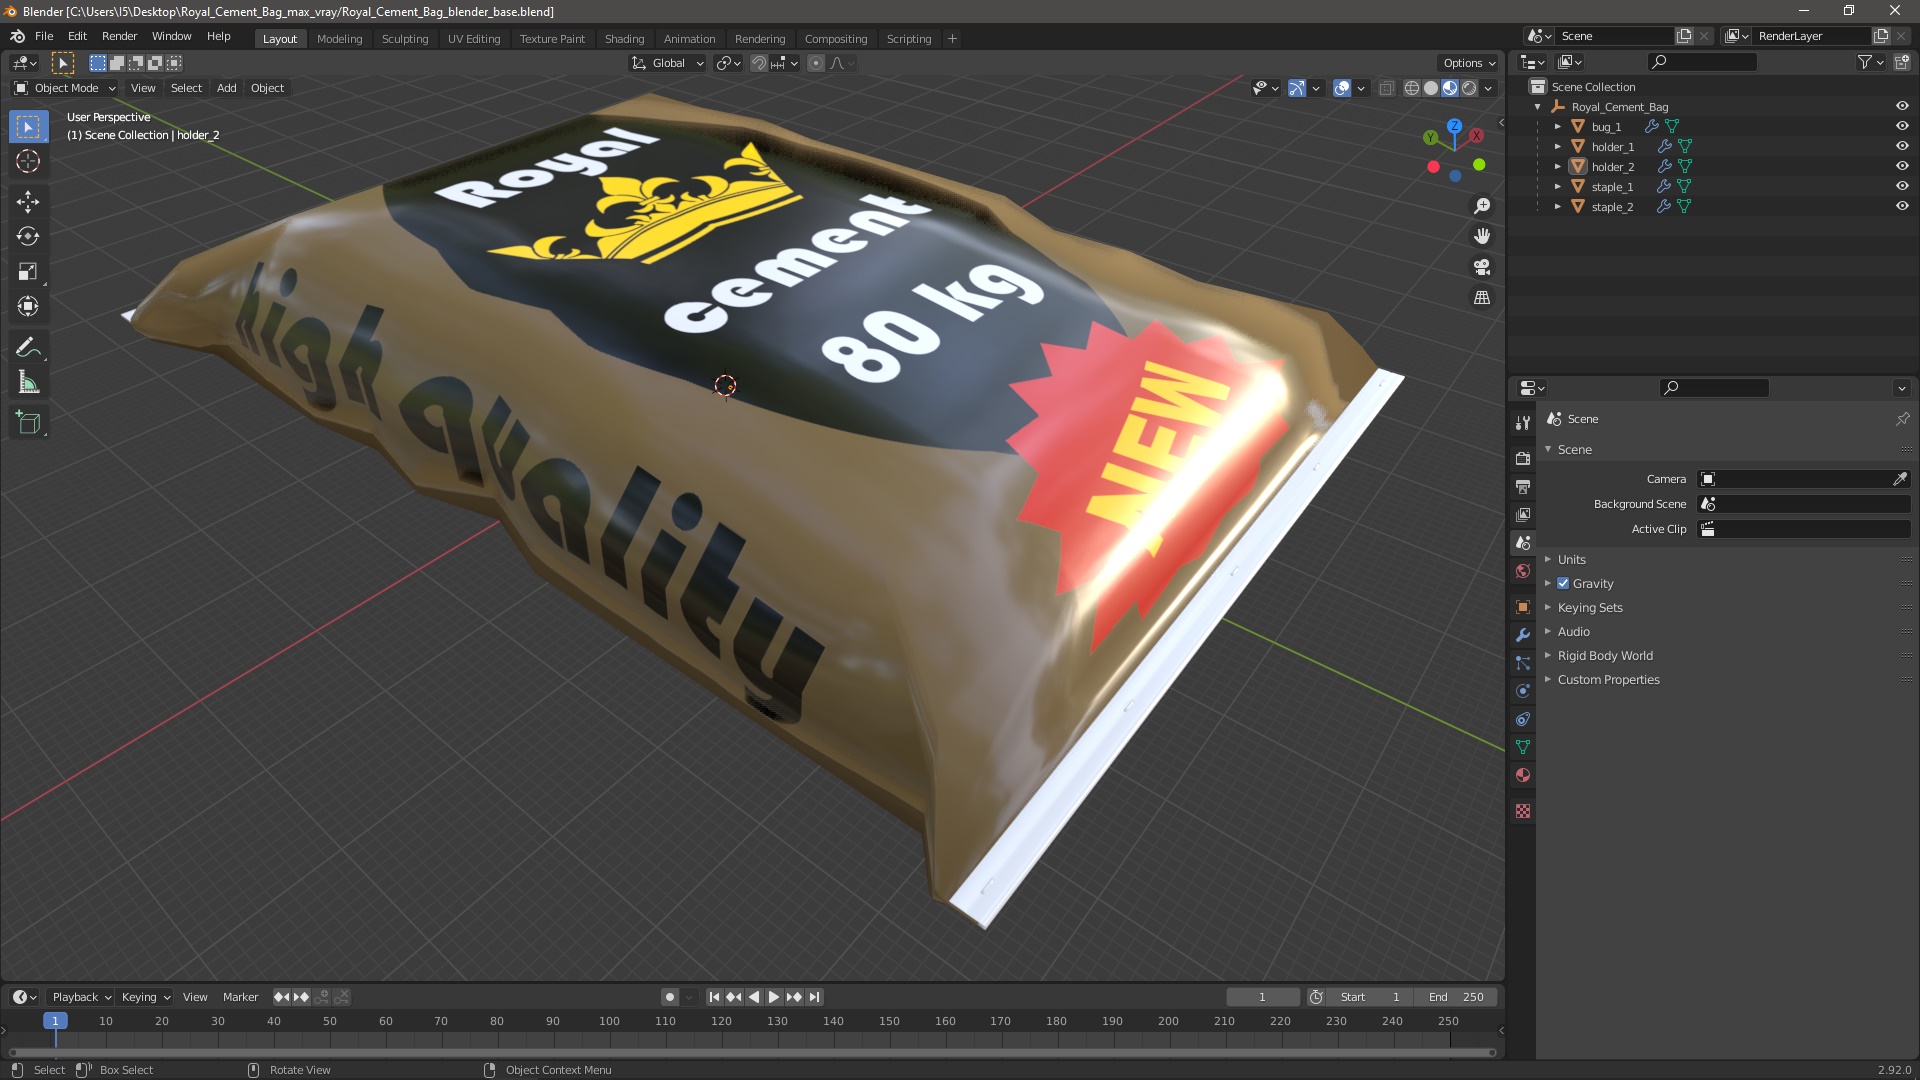The image size is (1920, 1080).
Task: Click the current frame marker 1
Action: tap(55, 1021)
